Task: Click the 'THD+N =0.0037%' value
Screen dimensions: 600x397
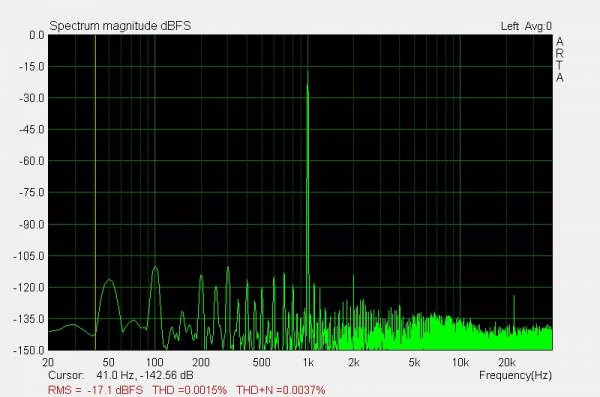Action: (x=280, y=390)
